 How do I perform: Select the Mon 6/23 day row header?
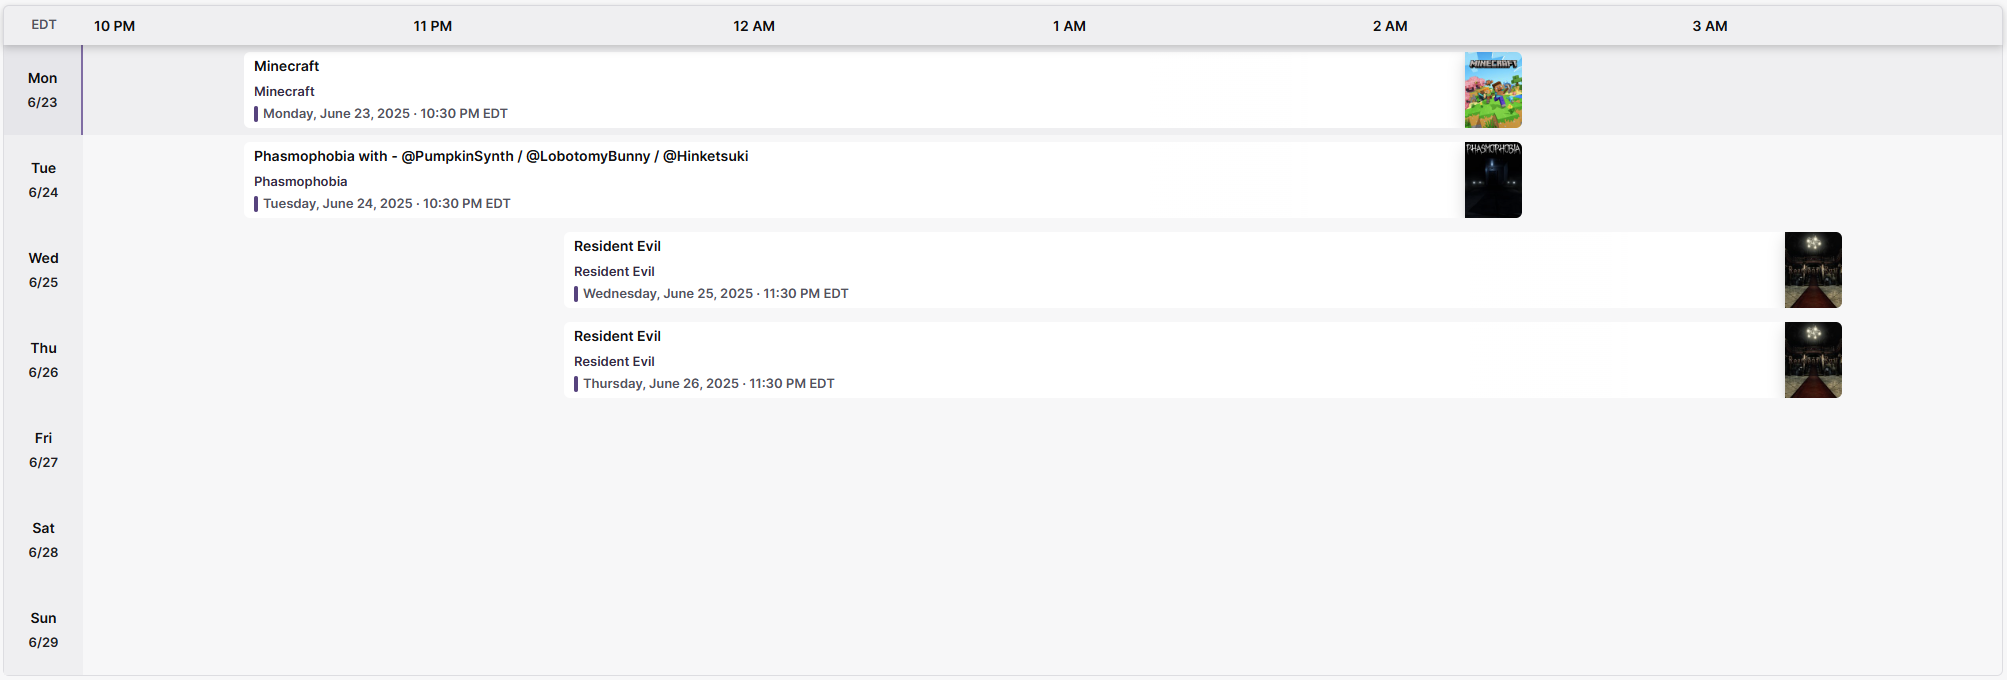click(x=43, y=90)
